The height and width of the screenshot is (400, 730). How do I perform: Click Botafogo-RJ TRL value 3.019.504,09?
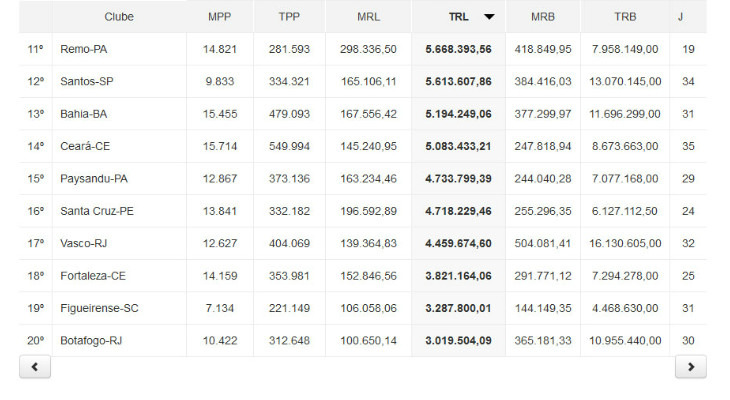click(458, 340)
